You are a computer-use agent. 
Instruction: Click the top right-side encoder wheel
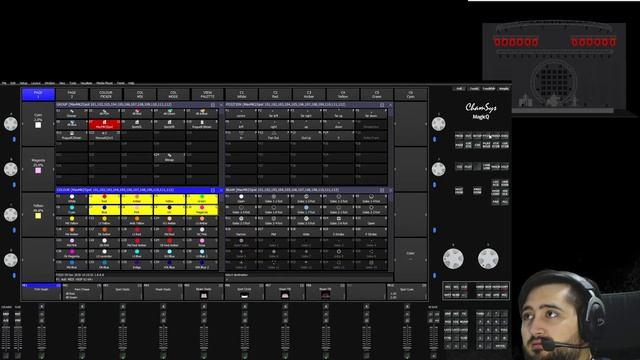438,124
